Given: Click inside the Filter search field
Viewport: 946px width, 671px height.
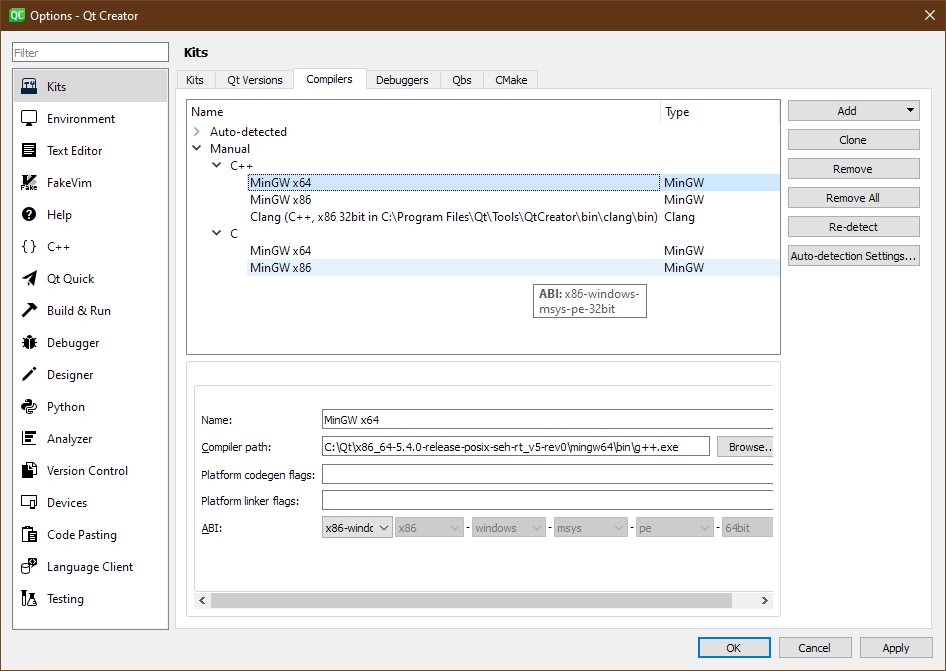Looking at the screenshot, I should pyautogui.click(x=88, y=51).
